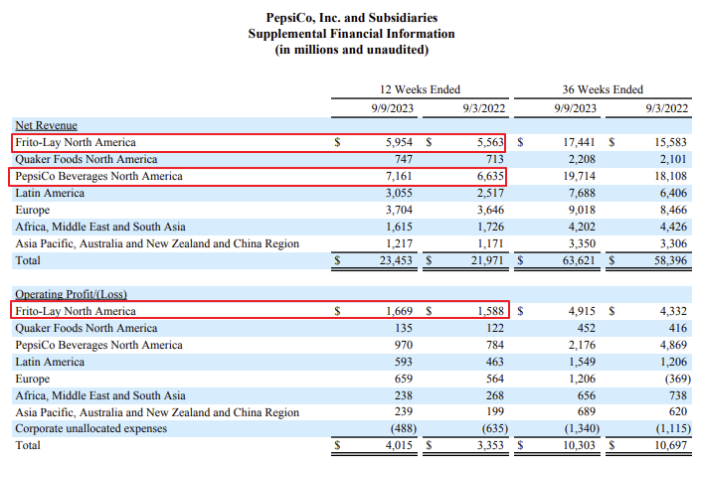Click the Europe operating loss value (369)
Screen dimensions: 710x480
pyautogui.click(x=677, y=379)
